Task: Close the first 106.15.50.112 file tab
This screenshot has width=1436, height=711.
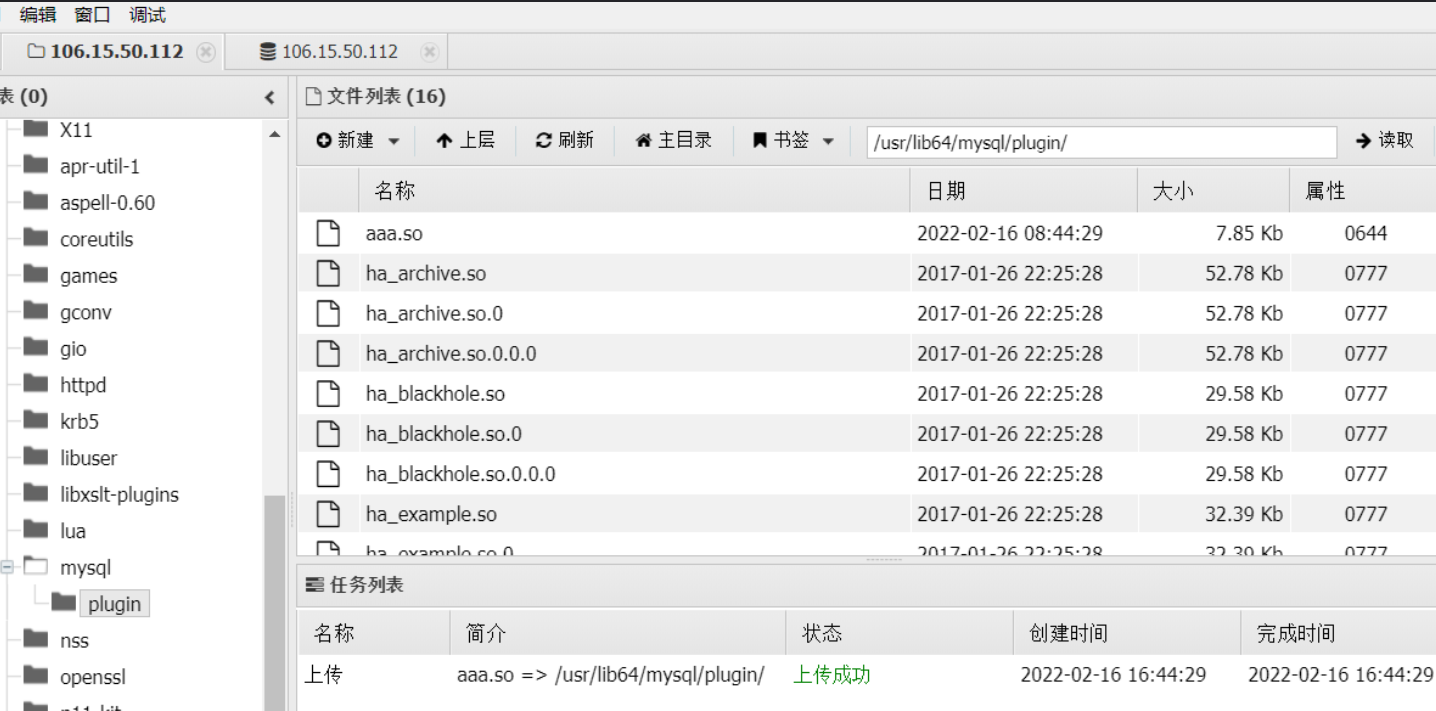Action: tap(206, 52)
